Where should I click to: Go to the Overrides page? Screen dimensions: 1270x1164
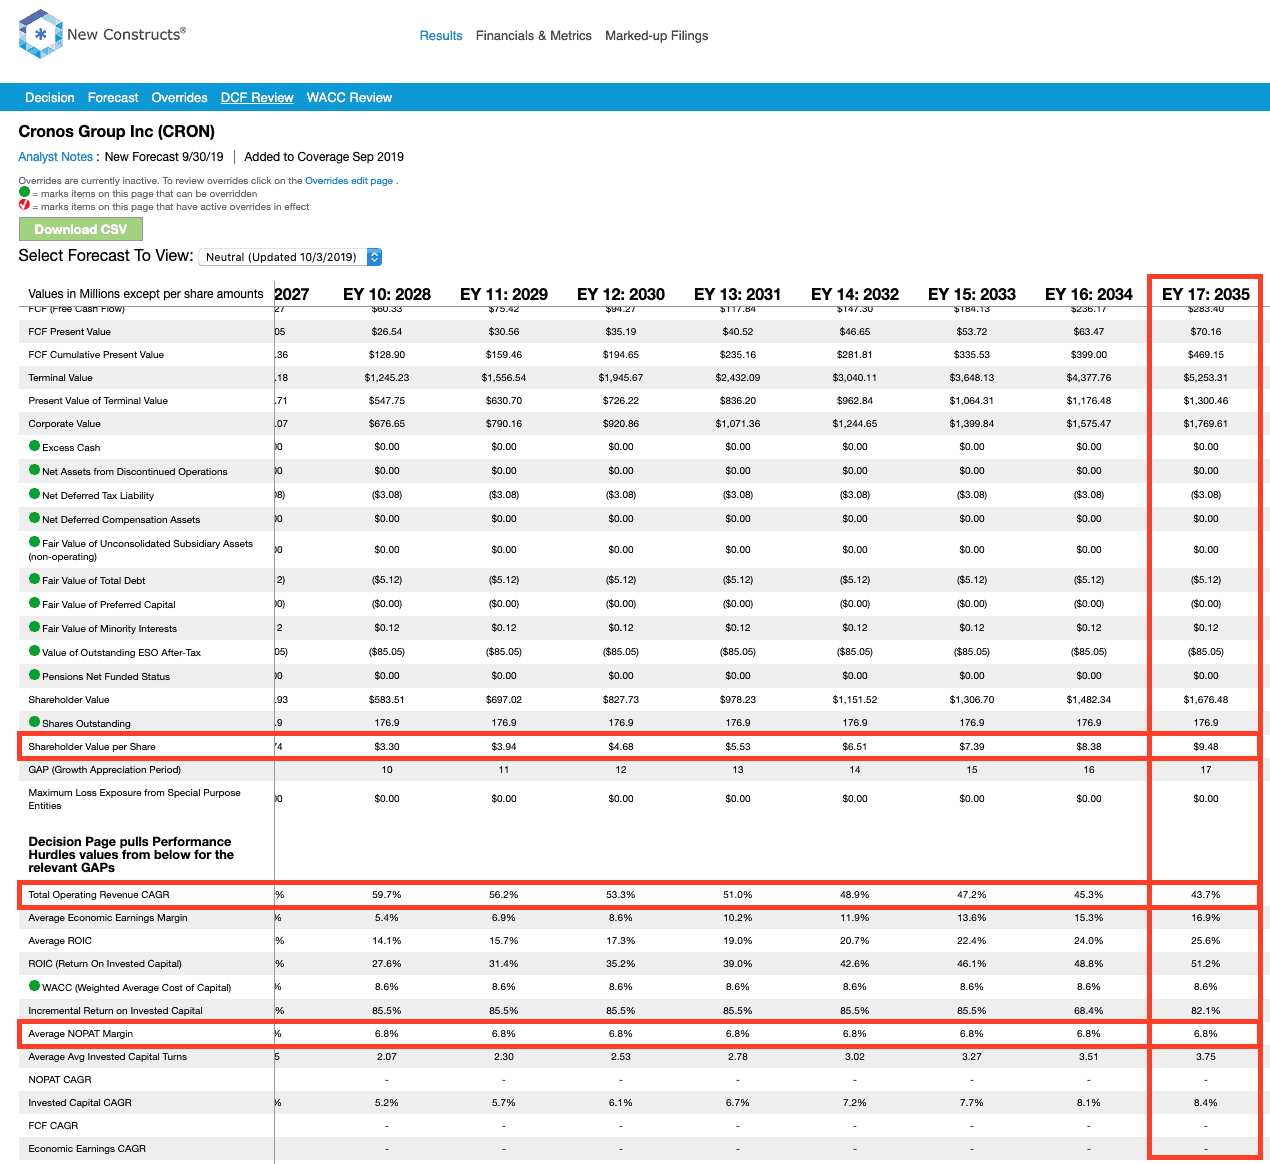pos(180,97)
